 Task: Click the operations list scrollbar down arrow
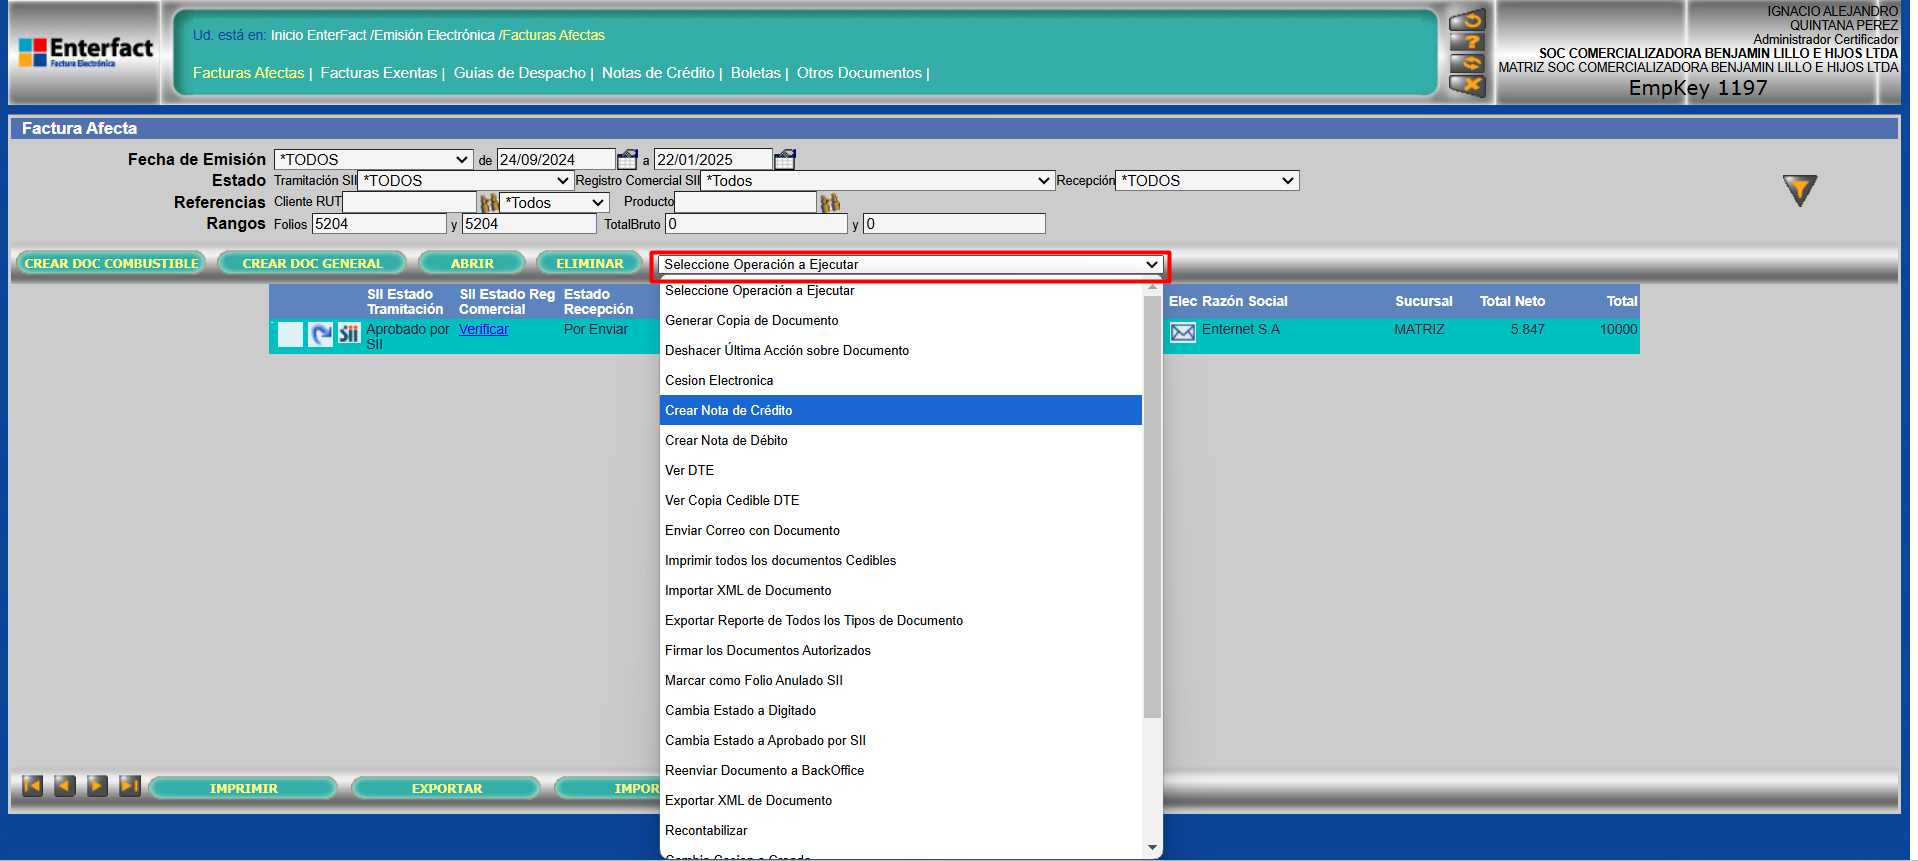pos(1152,847)
